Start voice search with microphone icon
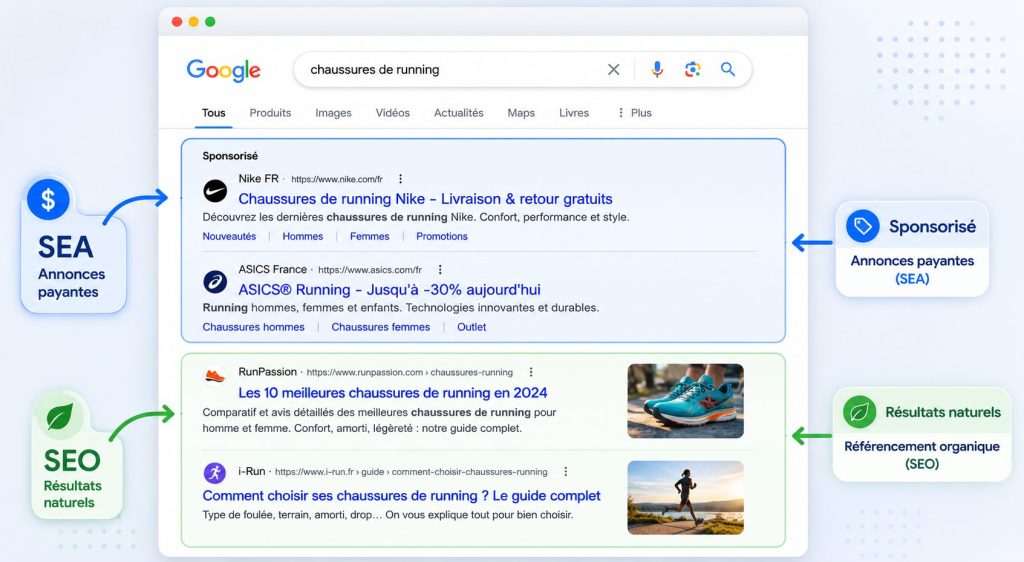This screenshot has width=1024, height=562. 657,69
